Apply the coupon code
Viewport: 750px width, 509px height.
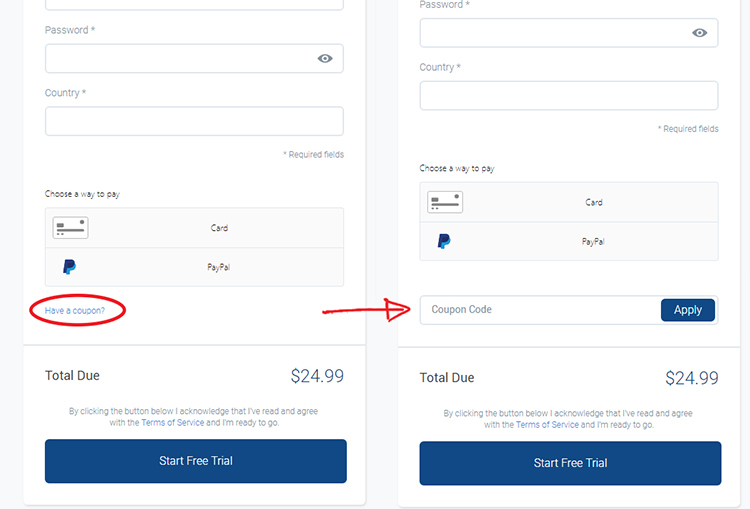688,310
